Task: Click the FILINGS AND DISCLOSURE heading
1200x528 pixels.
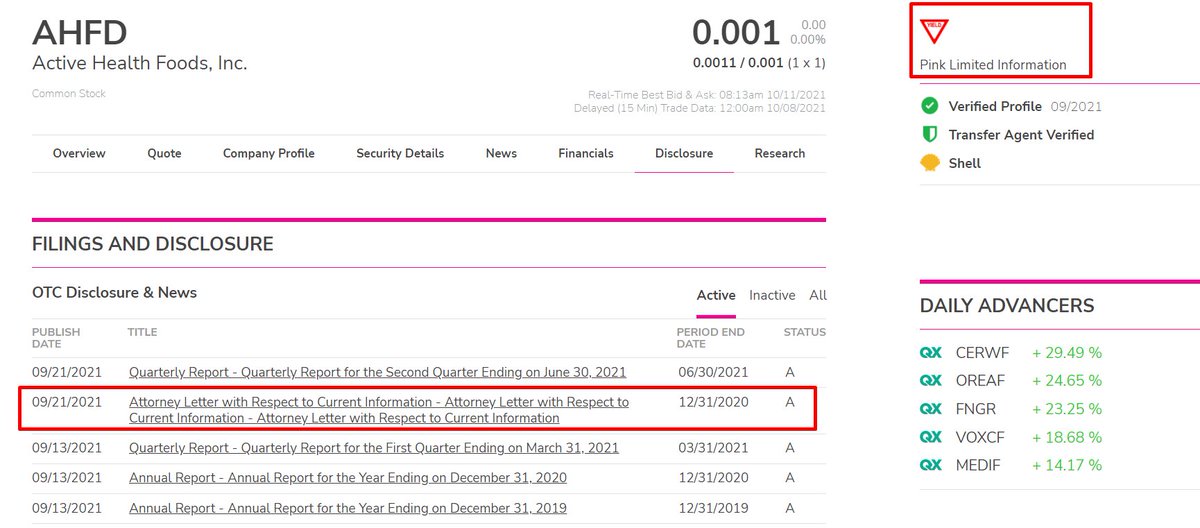Action: tap(152, 244)
